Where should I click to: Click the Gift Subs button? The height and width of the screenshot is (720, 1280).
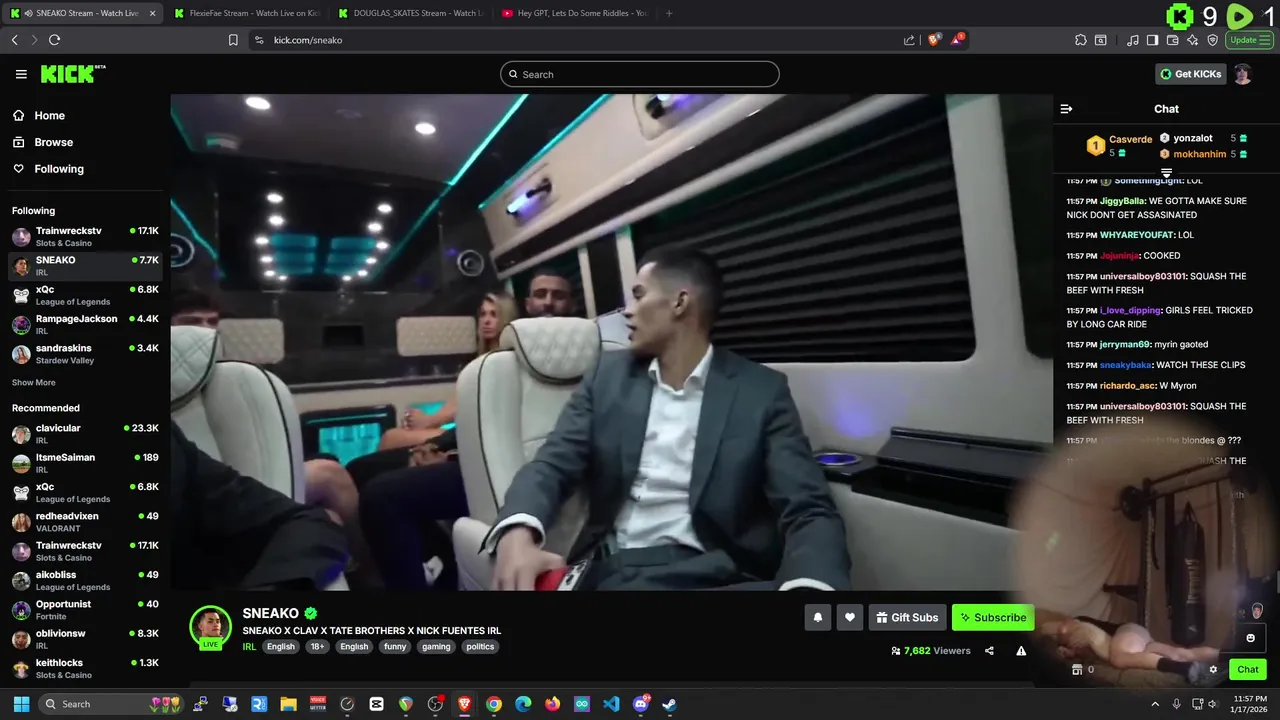908,618
